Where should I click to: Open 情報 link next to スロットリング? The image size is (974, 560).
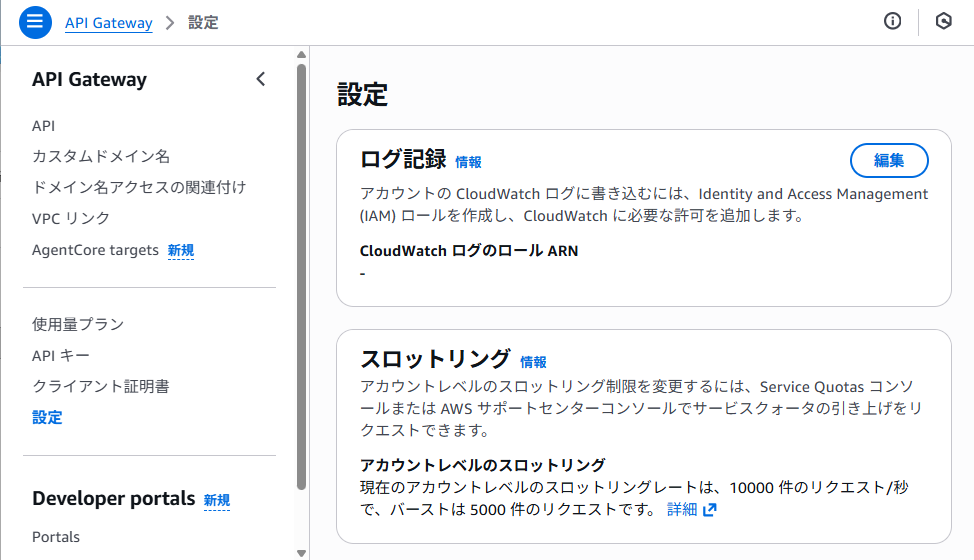point(533,362)
